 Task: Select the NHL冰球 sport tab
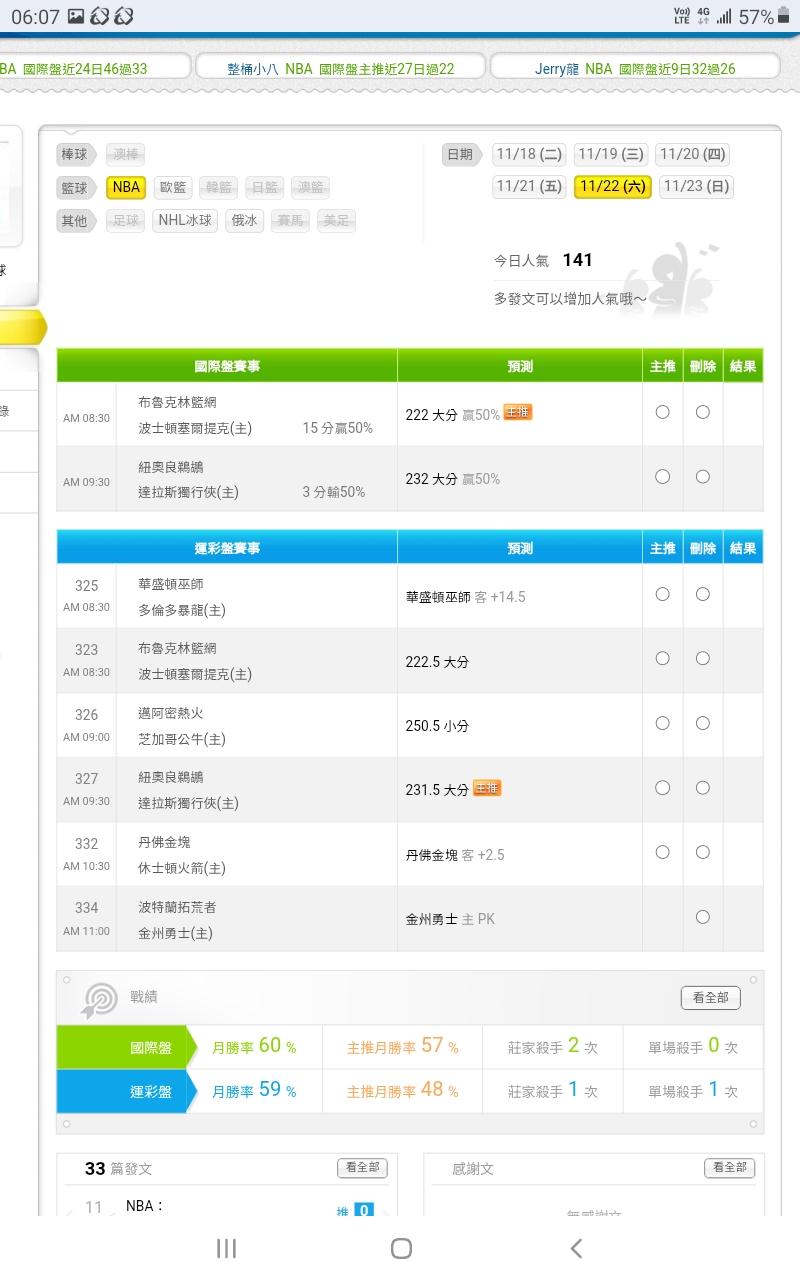point(185,220)
